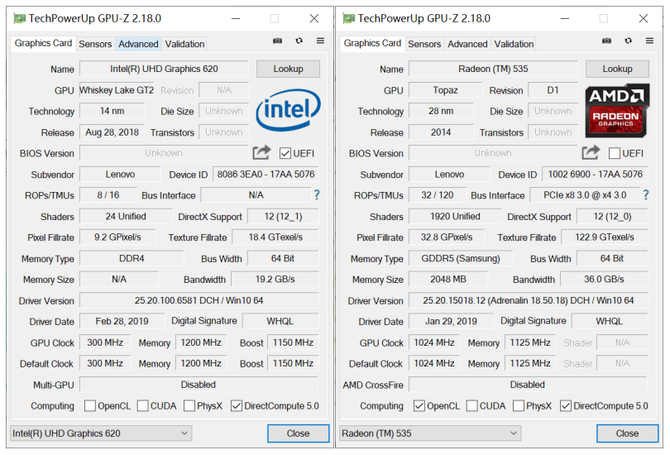Click the refresh icon in Intel GPU-Z window
670x455 pixels.
click(299, 42)
